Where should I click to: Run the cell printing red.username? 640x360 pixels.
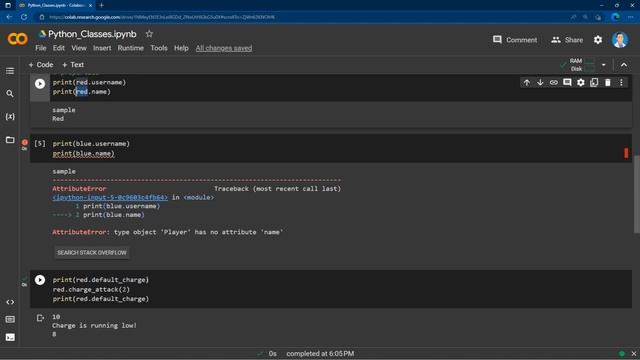click(40, 84)
